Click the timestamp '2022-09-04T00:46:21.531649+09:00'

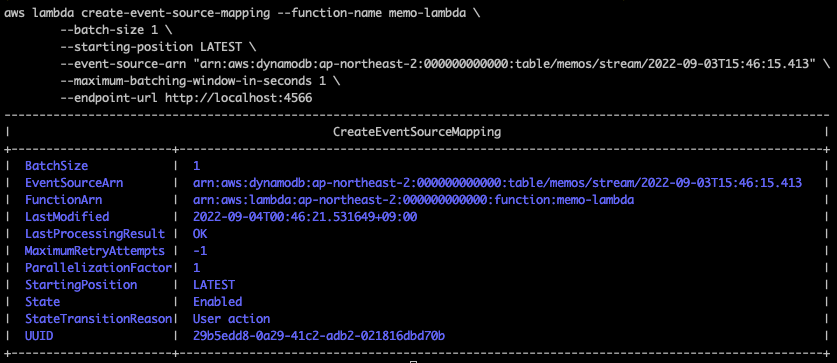305,217
